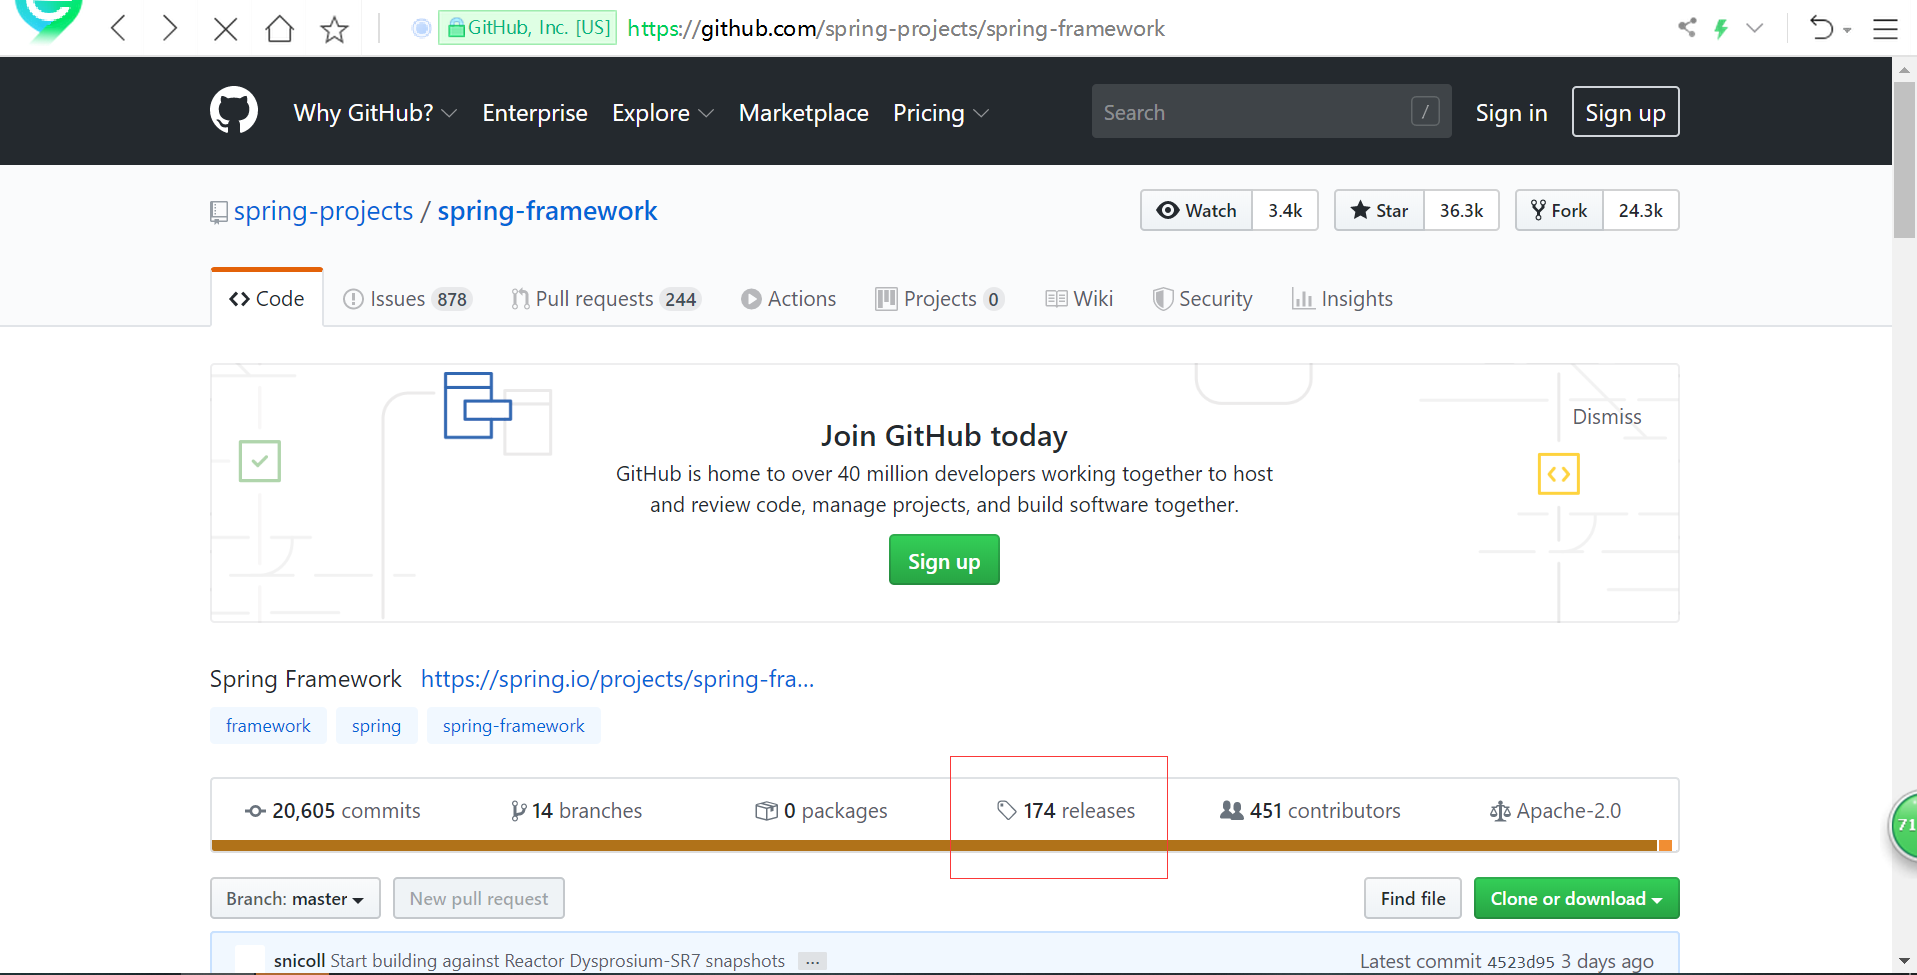The height and width of the screenshot is (975, 1917).
Task: View the 451 contributors
Action: 1310,811
